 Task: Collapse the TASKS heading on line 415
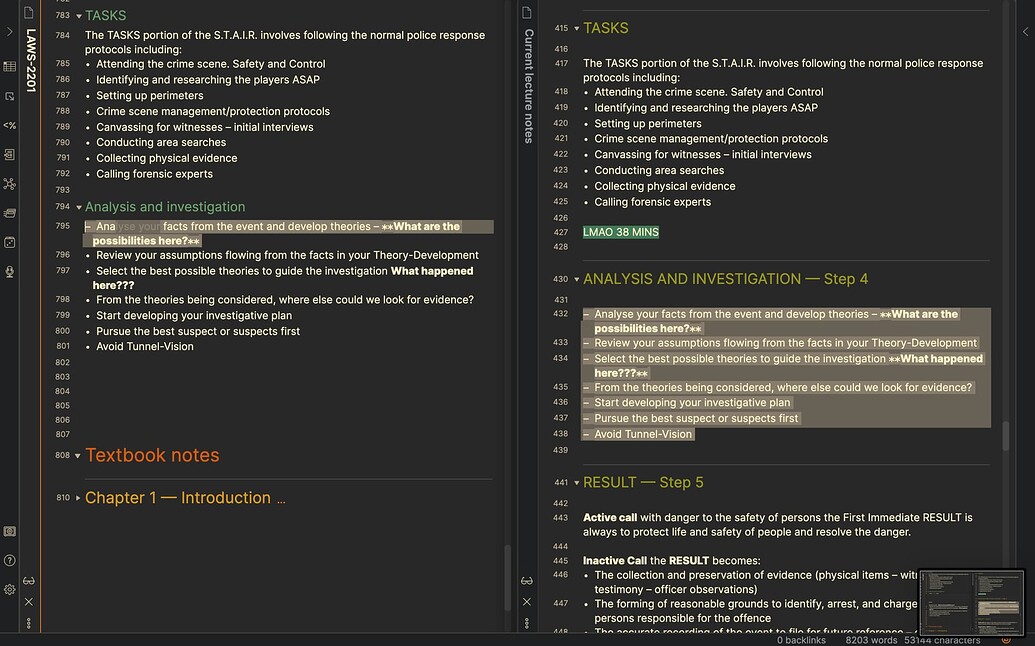pyautogui.click(x=576, y=28)
